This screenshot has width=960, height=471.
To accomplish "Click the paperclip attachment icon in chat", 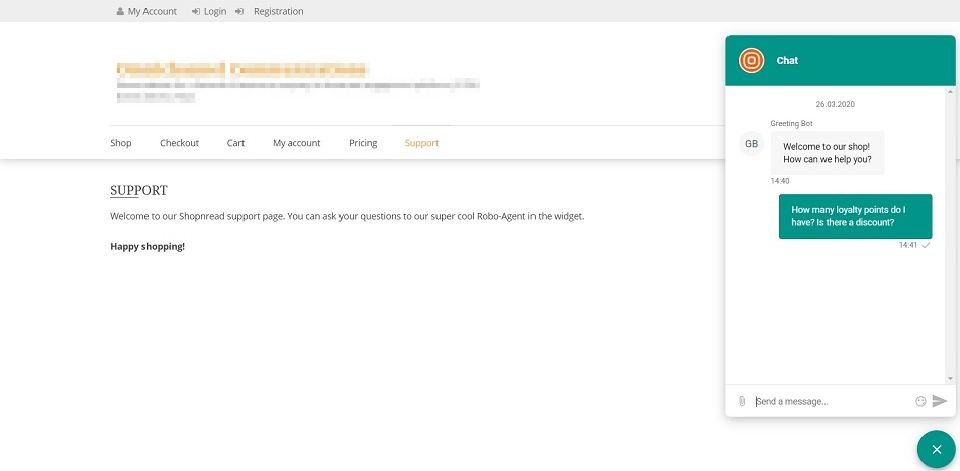I will (742, 401).
